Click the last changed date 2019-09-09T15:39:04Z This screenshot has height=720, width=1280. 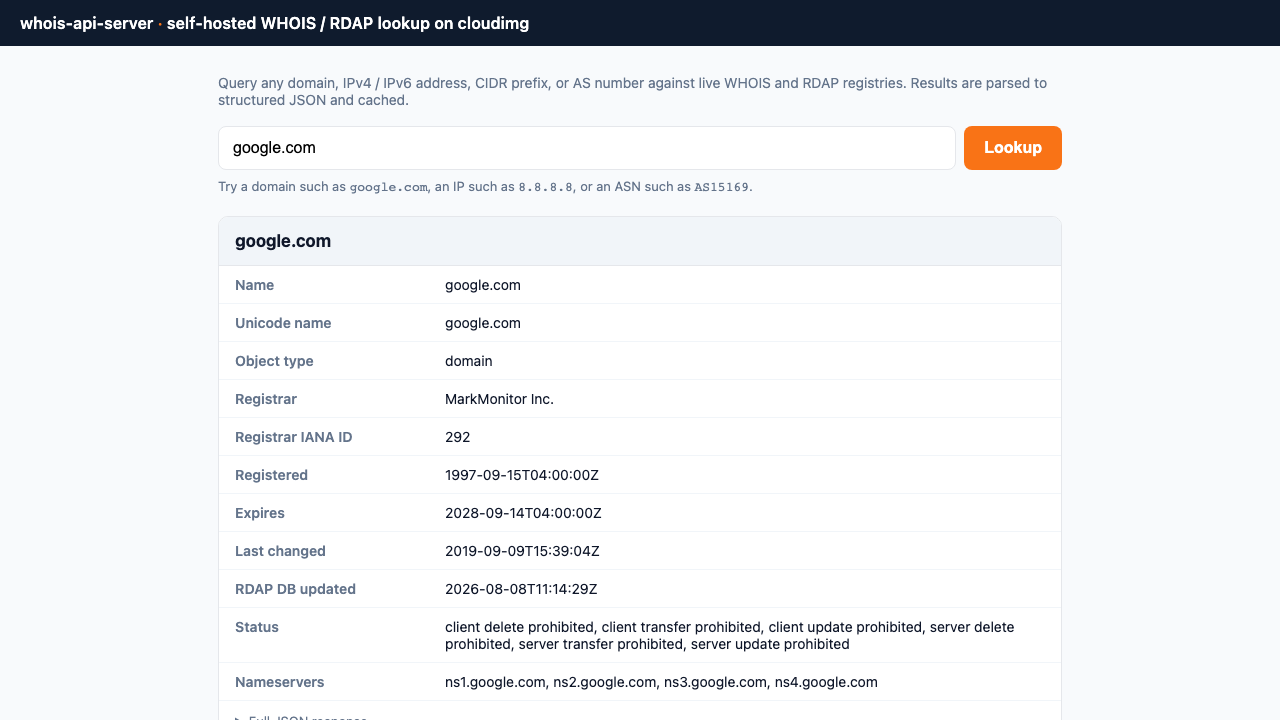(522, 551)
